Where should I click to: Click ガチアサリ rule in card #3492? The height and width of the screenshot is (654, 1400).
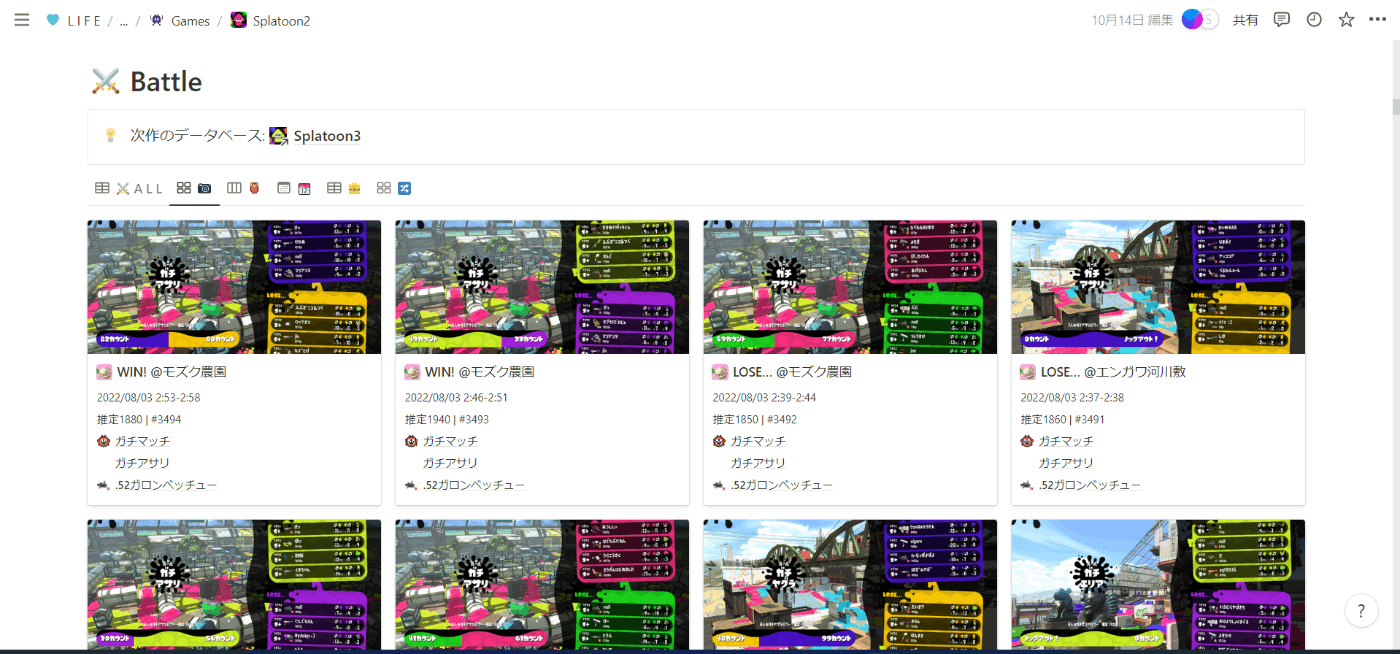[x=758, y=463]
